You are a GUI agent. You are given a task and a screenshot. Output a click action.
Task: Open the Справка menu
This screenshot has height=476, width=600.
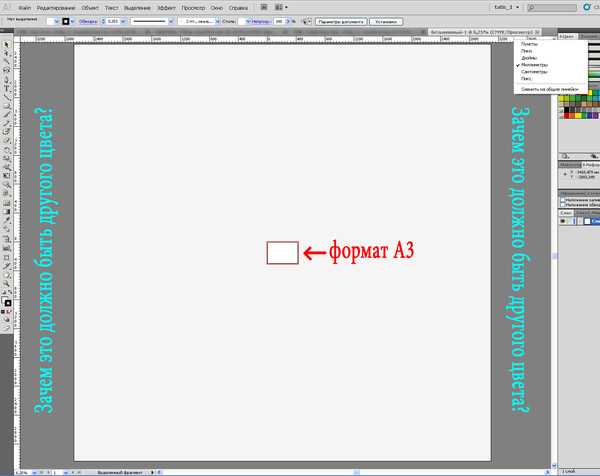point(238,8)
